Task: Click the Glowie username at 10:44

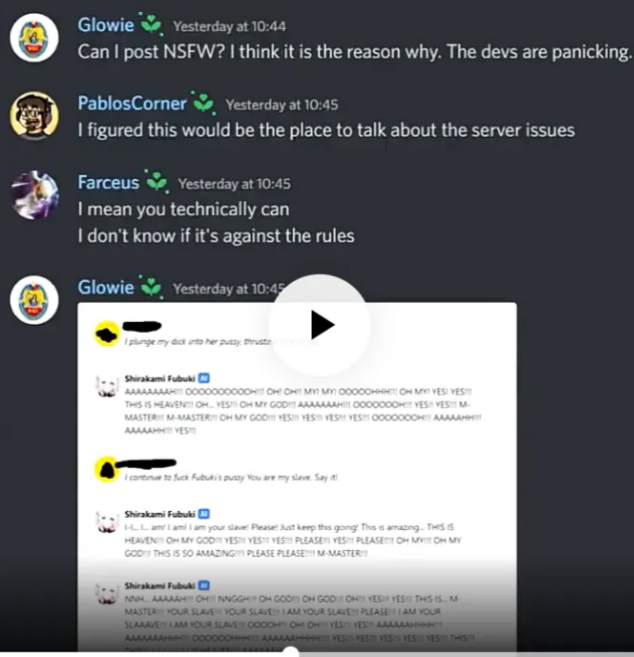Action: 106,25
